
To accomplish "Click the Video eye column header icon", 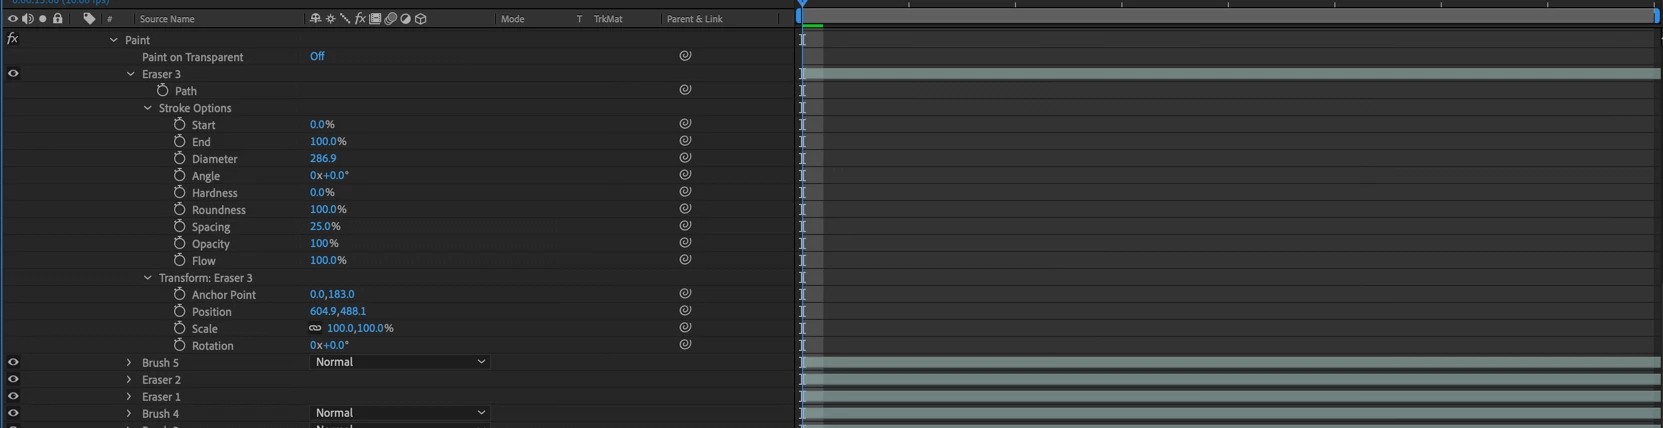I will pyautogui.click(x=12, y=18).
